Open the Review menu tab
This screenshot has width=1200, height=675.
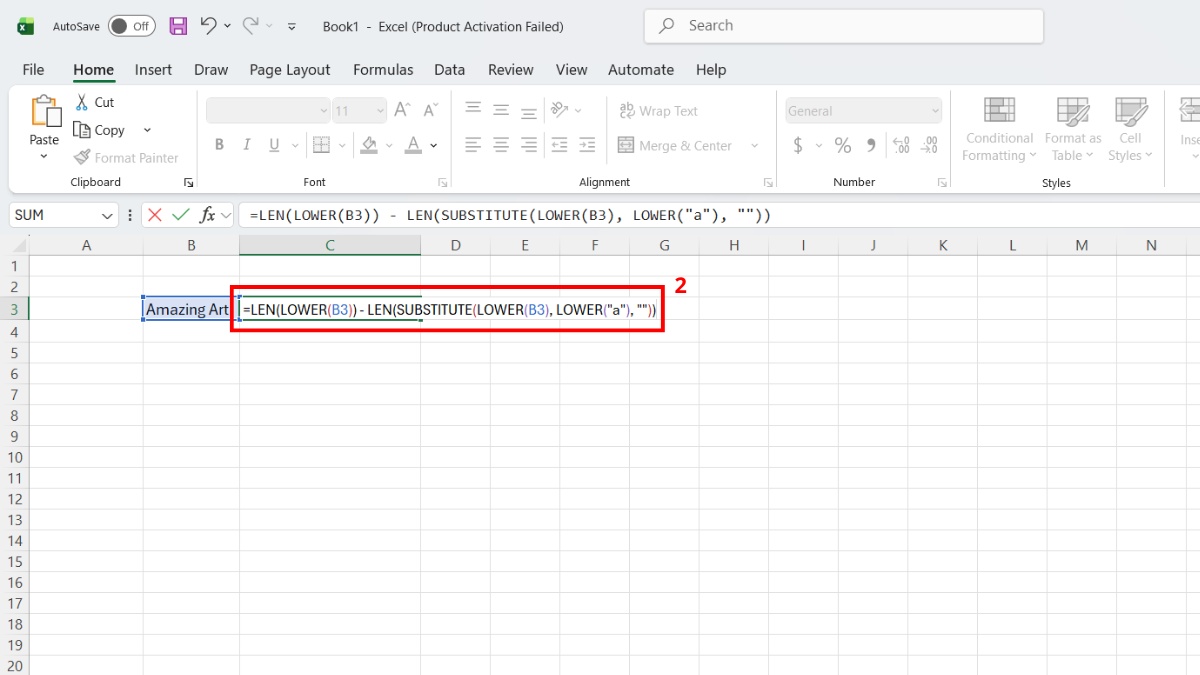[x=510, y=69]
